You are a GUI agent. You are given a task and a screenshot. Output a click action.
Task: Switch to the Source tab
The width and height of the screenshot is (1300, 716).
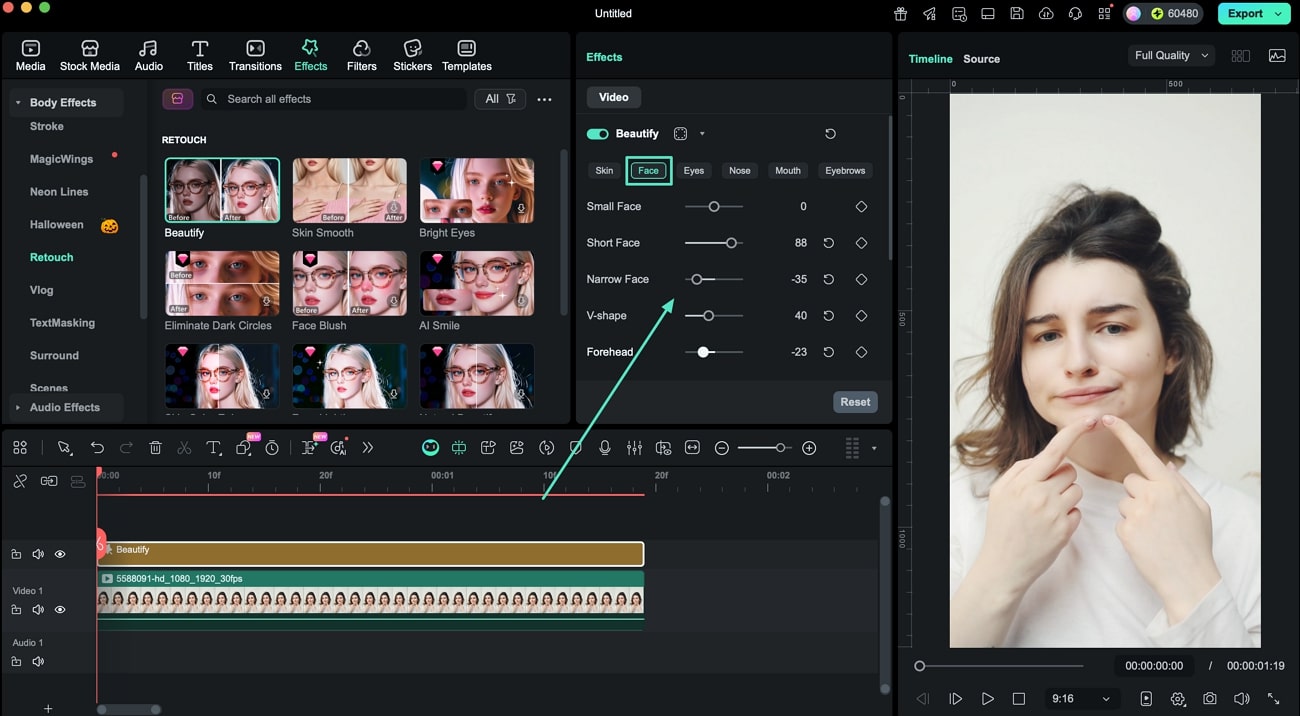point(981,59)
